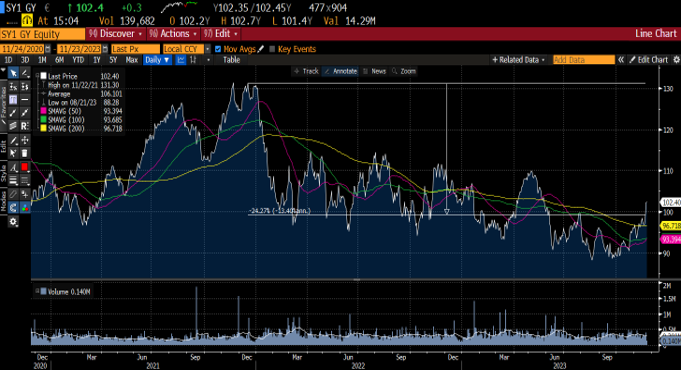681x370 pixels.
Task: Click the green SMAVG (100) color swatch
Action: click(43, 120)
